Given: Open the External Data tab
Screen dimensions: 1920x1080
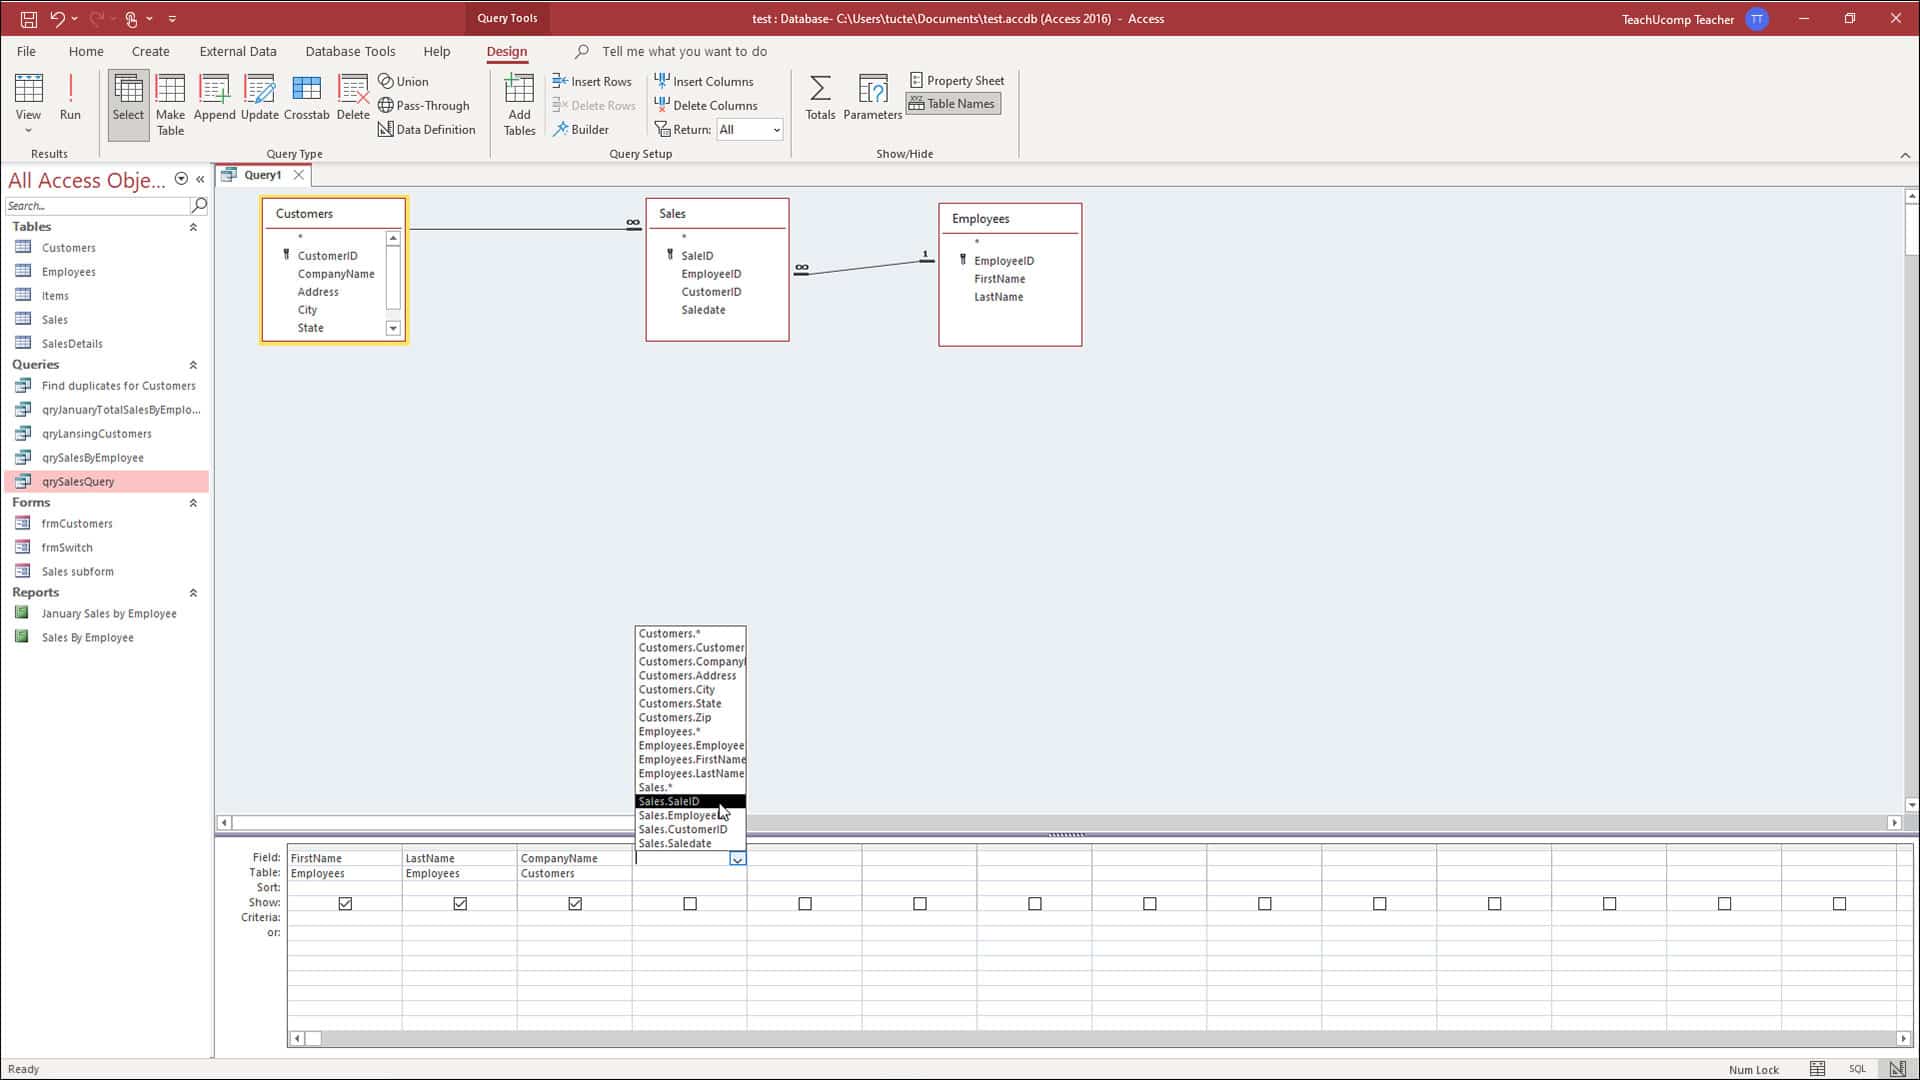Looking at the screenshot, I should (238, 51).
